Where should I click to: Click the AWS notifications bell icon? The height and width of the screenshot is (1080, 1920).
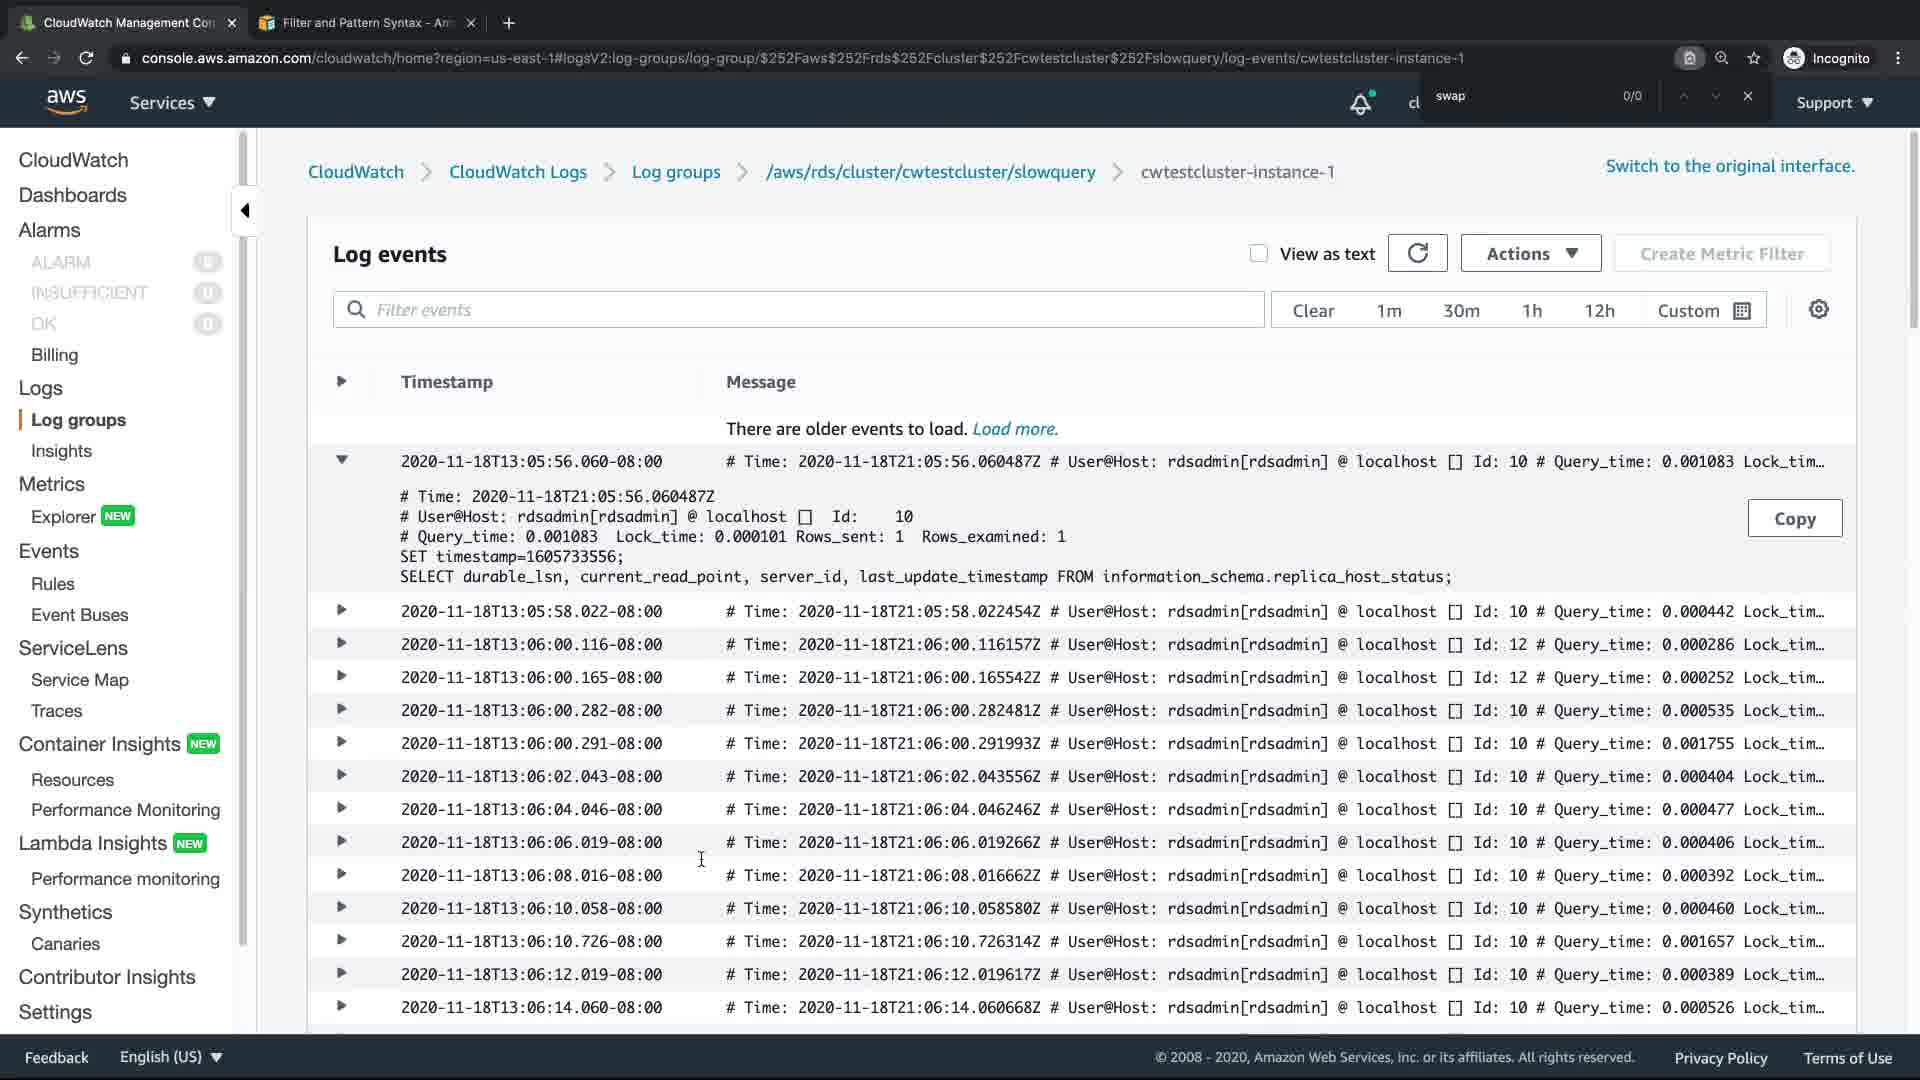click(1360, 103)
